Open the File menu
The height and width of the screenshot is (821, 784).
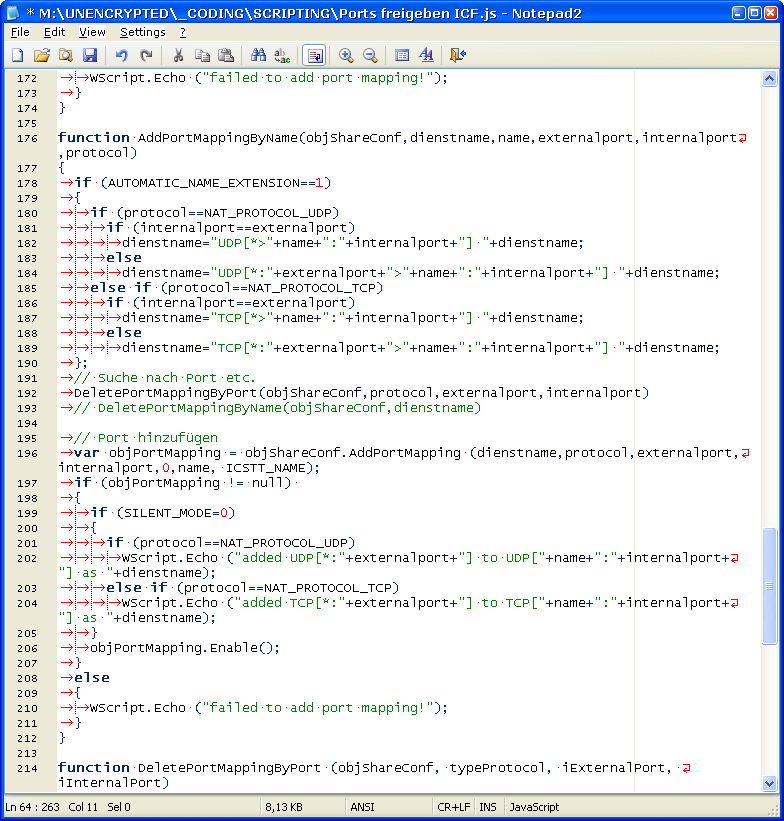pos(20,32)
